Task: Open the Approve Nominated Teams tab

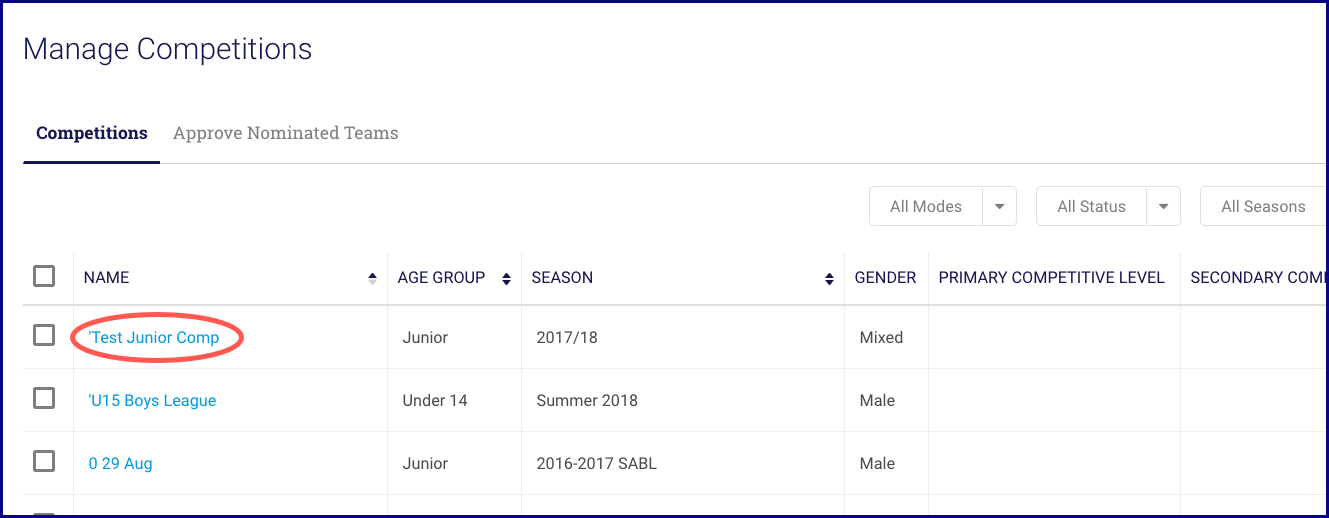Action: [286, 133]
